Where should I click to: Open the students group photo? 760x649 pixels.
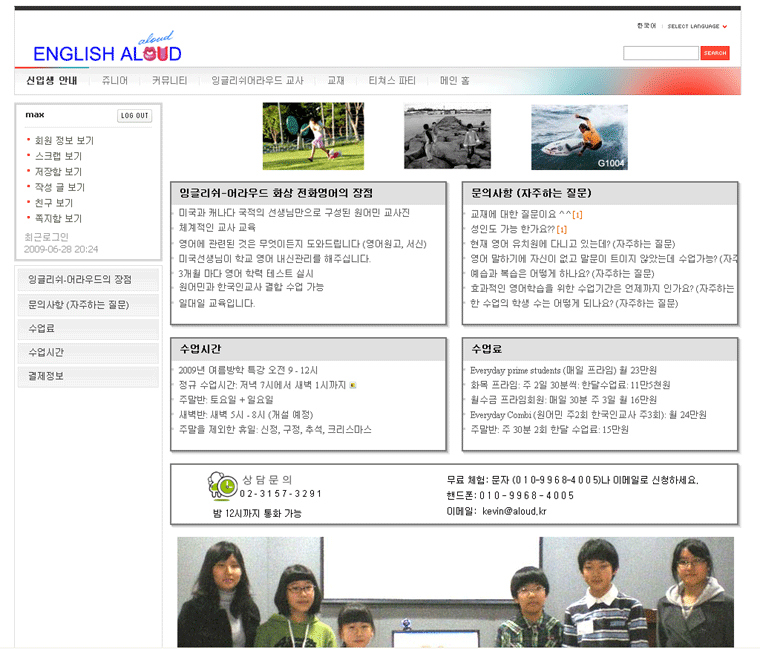[455, 592]
